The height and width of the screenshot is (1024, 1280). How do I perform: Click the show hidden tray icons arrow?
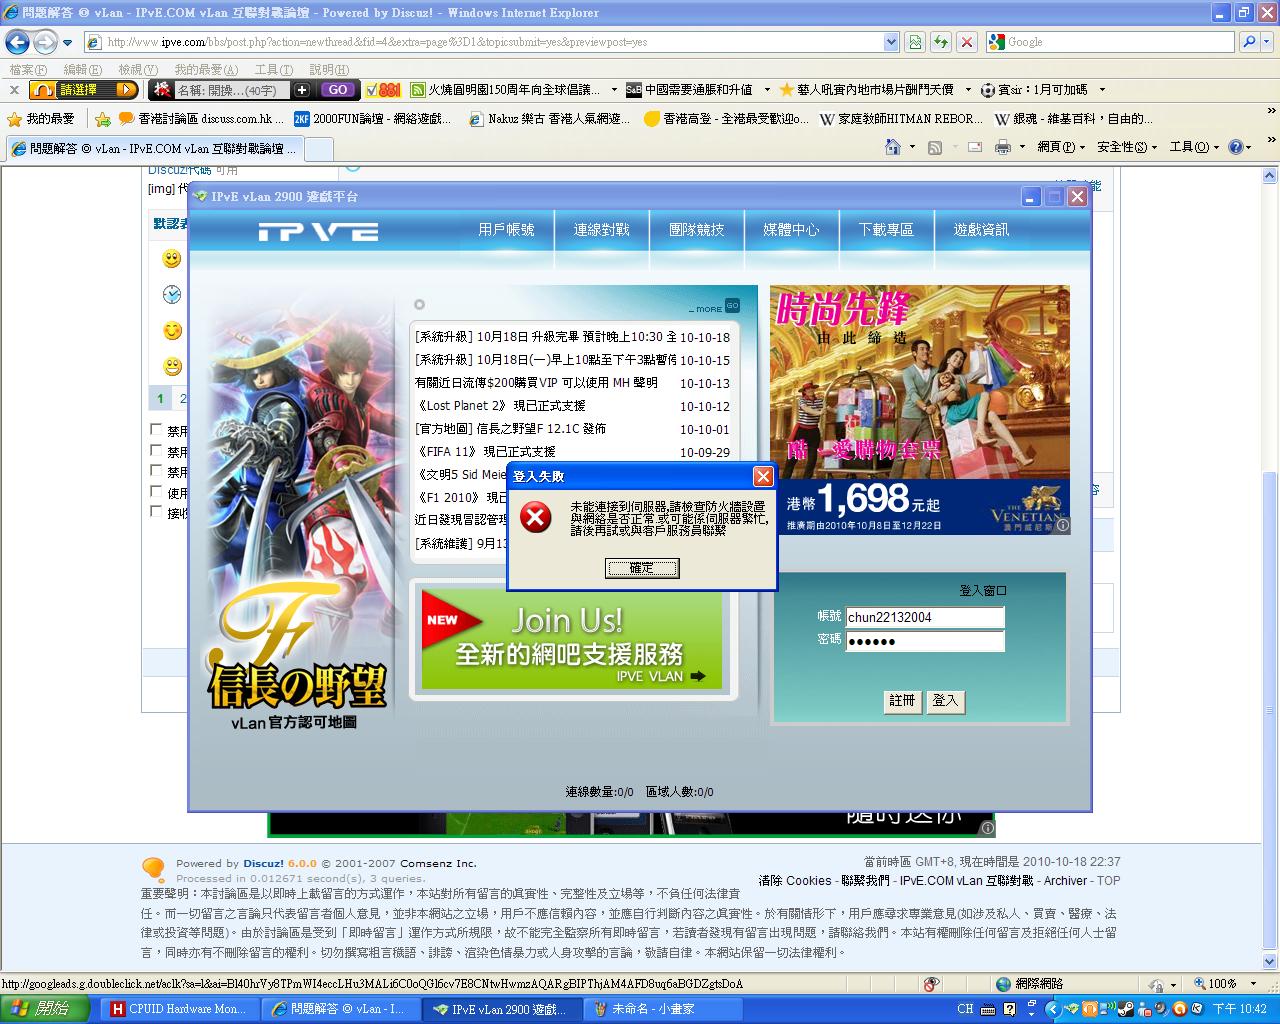click(1055, 1009)
